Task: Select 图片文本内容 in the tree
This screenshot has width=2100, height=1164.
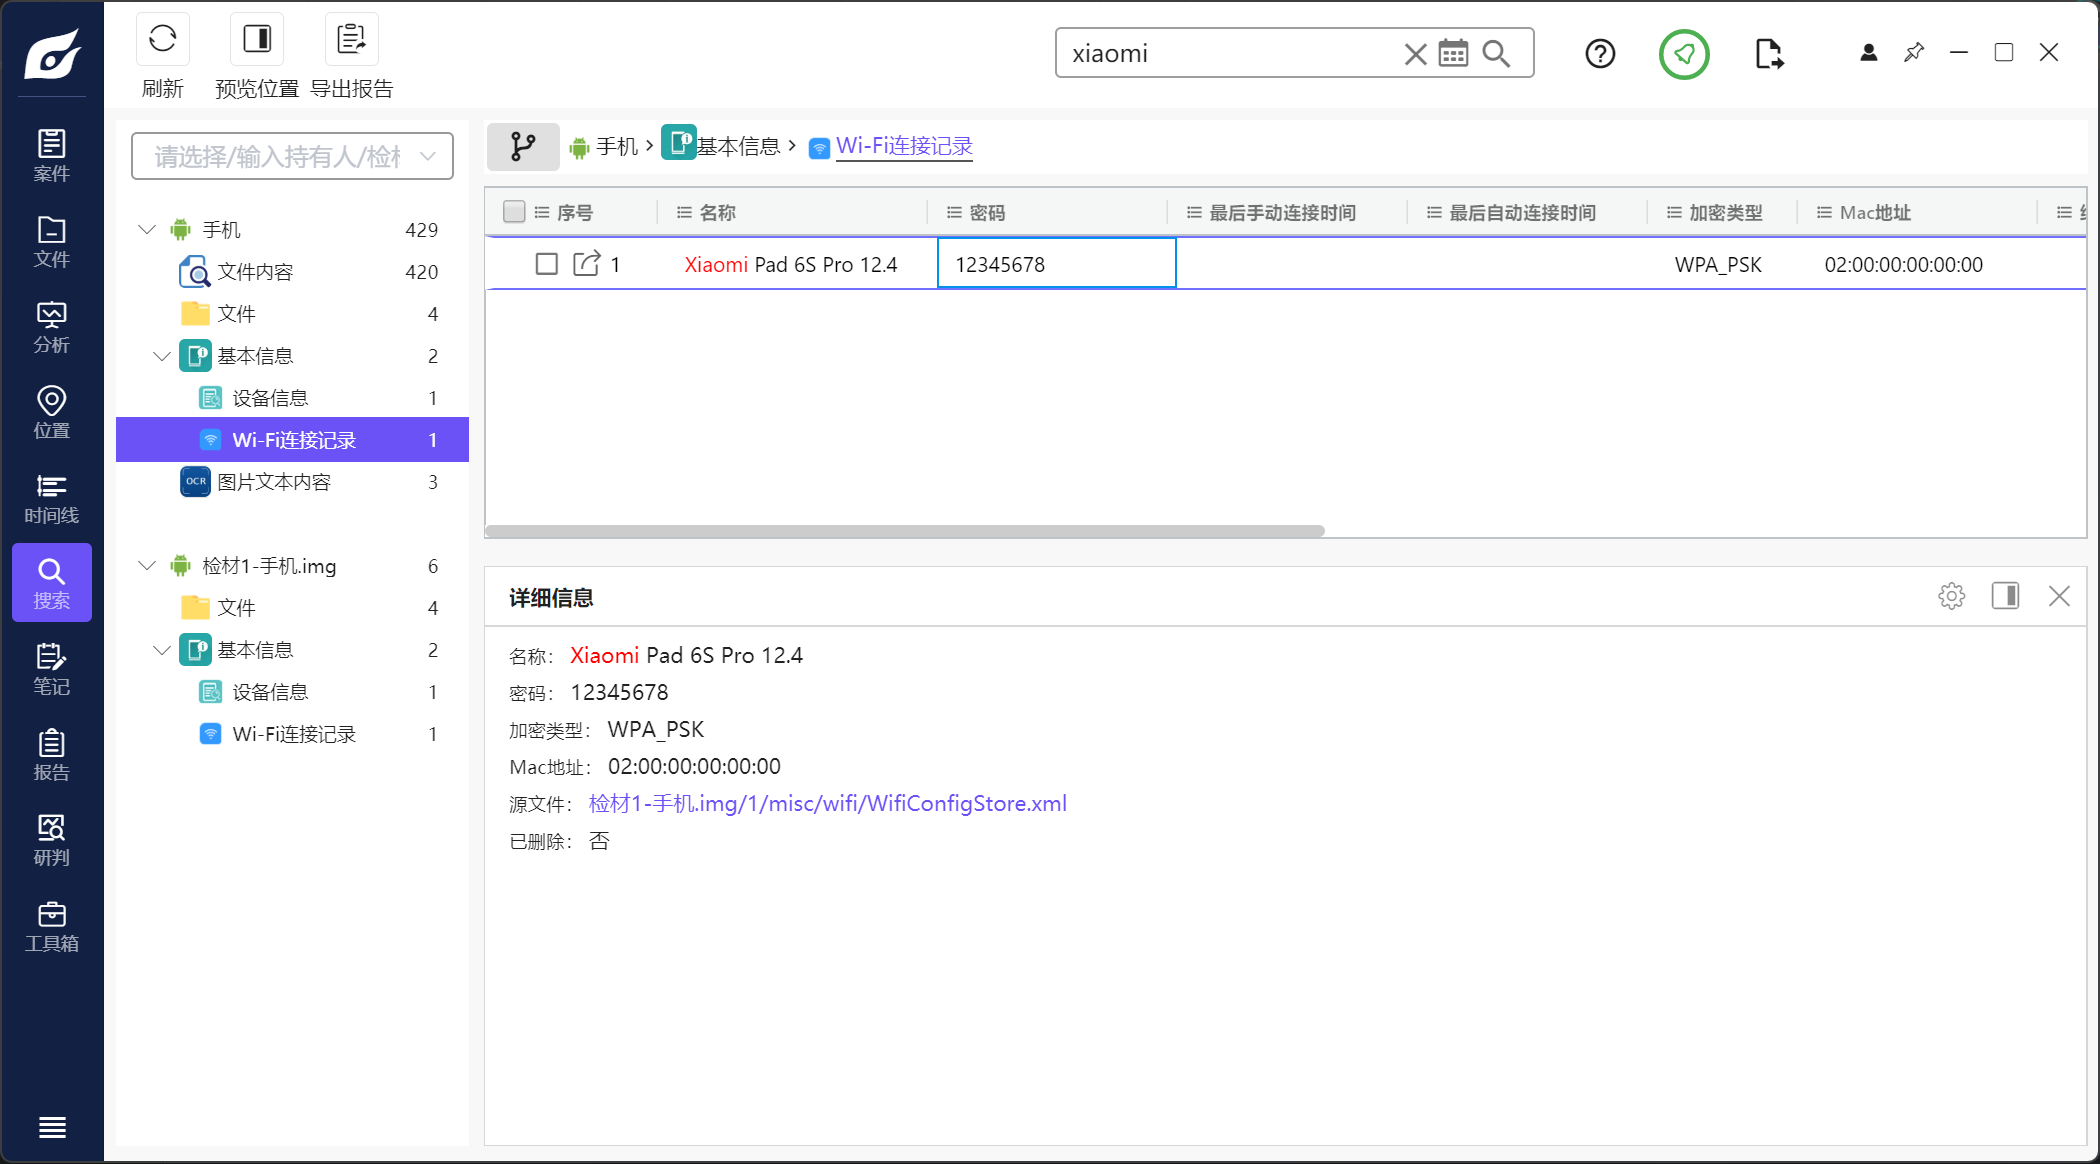Action: click(274, 482)
